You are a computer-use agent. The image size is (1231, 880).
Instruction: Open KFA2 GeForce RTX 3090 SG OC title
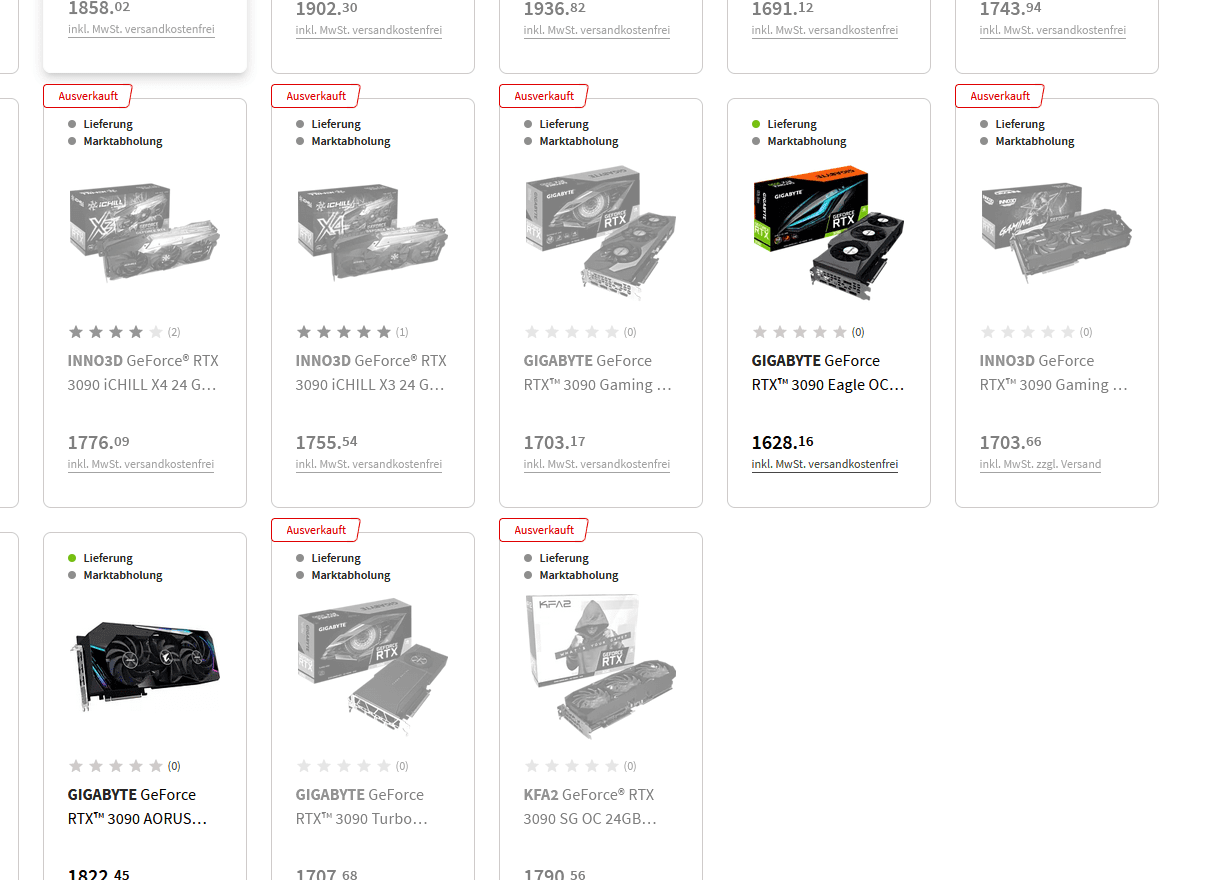(x=591, y=806)
